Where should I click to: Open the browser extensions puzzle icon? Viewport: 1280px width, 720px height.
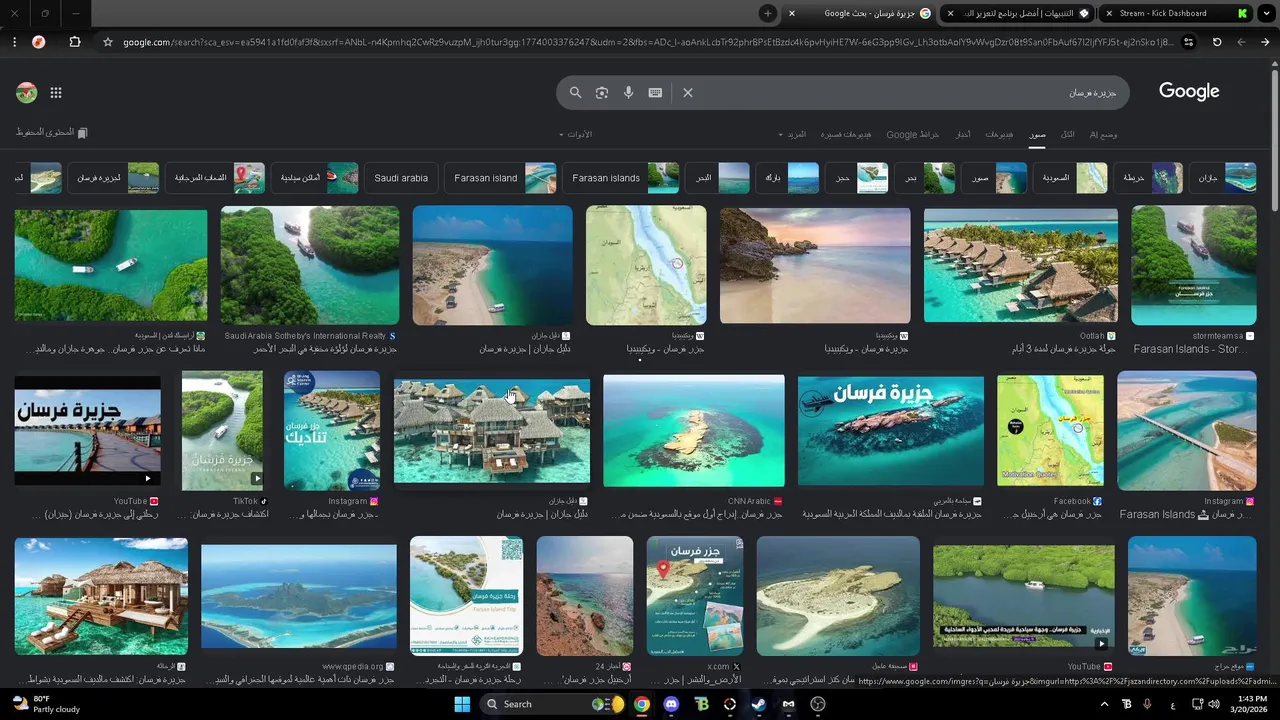pyautogui.click(x=75, y=42)
